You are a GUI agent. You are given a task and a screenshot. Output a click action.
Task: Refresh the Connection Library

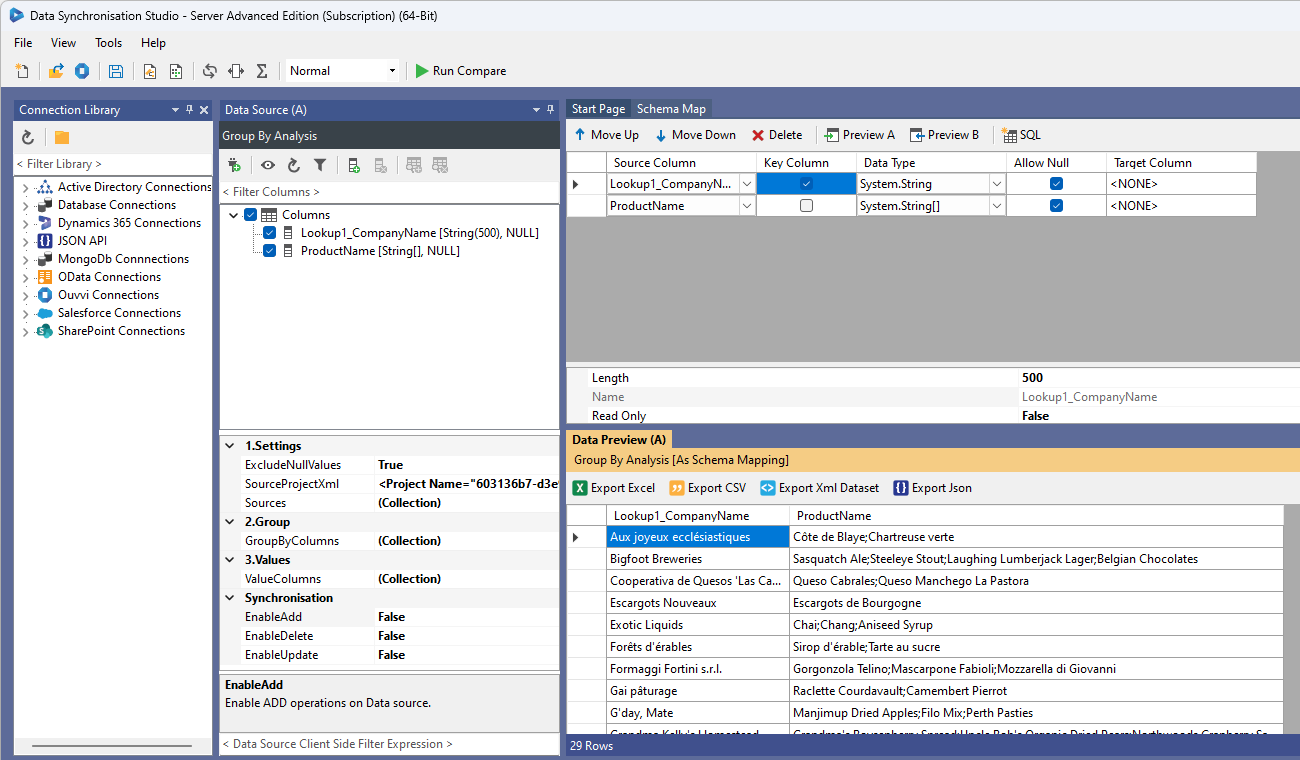point(28,137)
